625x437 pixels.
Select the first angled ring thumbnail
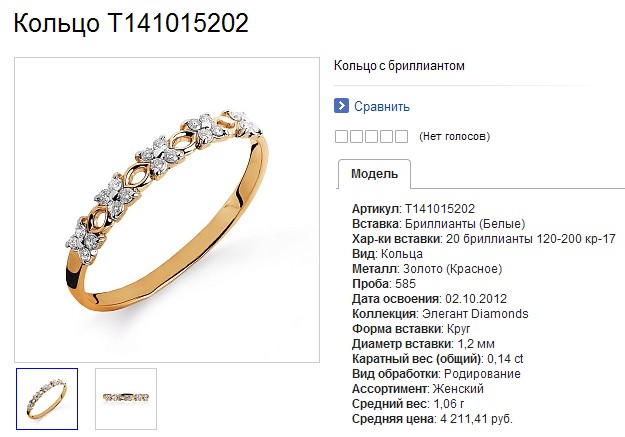(47, 399)
